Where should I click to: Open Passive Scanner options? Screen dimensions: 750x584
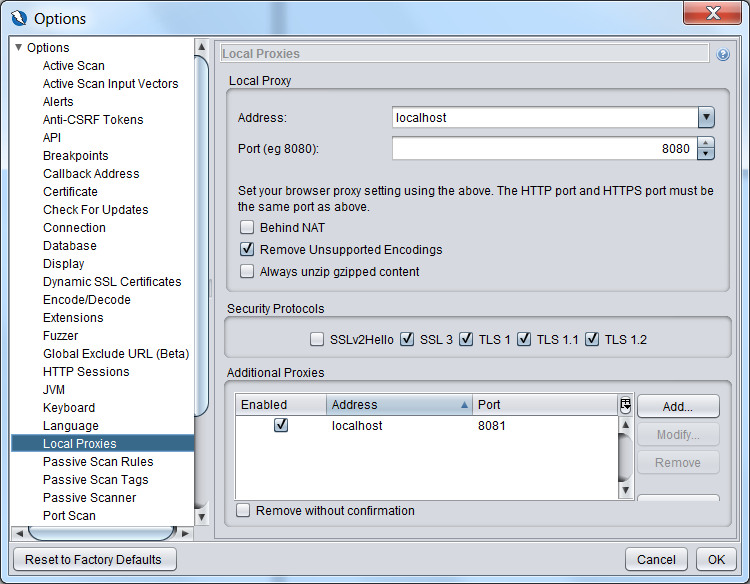point(89,498)
